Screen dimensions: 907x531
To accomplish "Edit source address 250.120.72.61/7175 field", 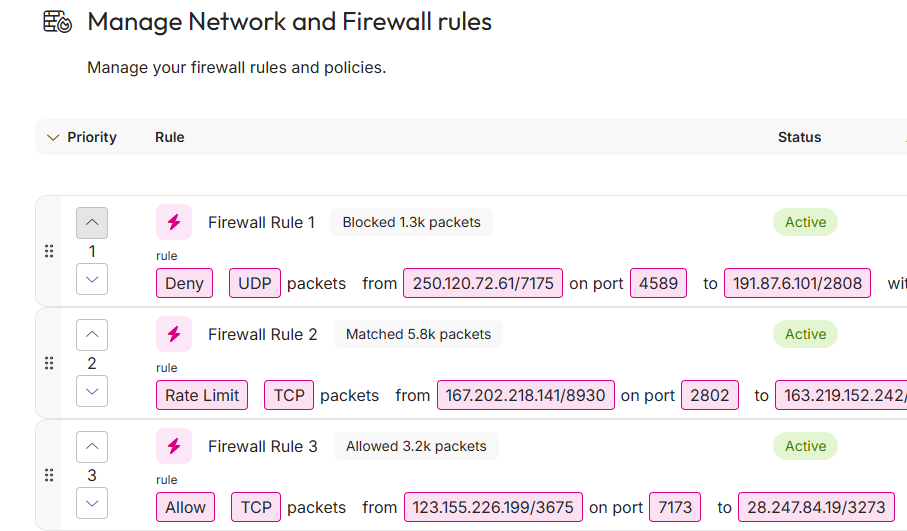I will (x=483, y=283).
